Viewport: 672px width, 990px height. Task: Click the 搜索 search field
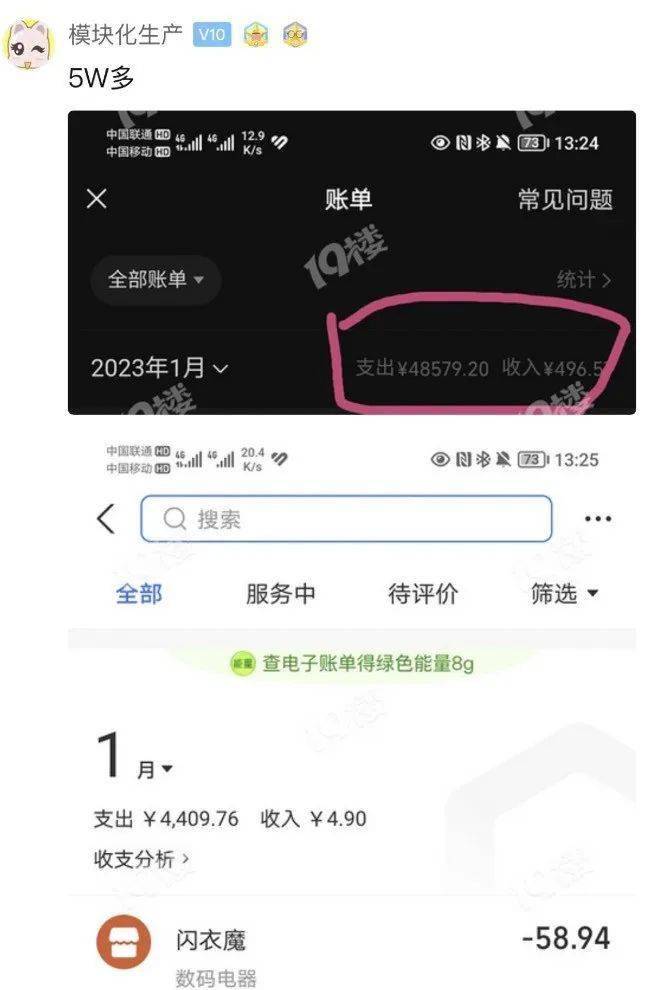click(346, 519)
